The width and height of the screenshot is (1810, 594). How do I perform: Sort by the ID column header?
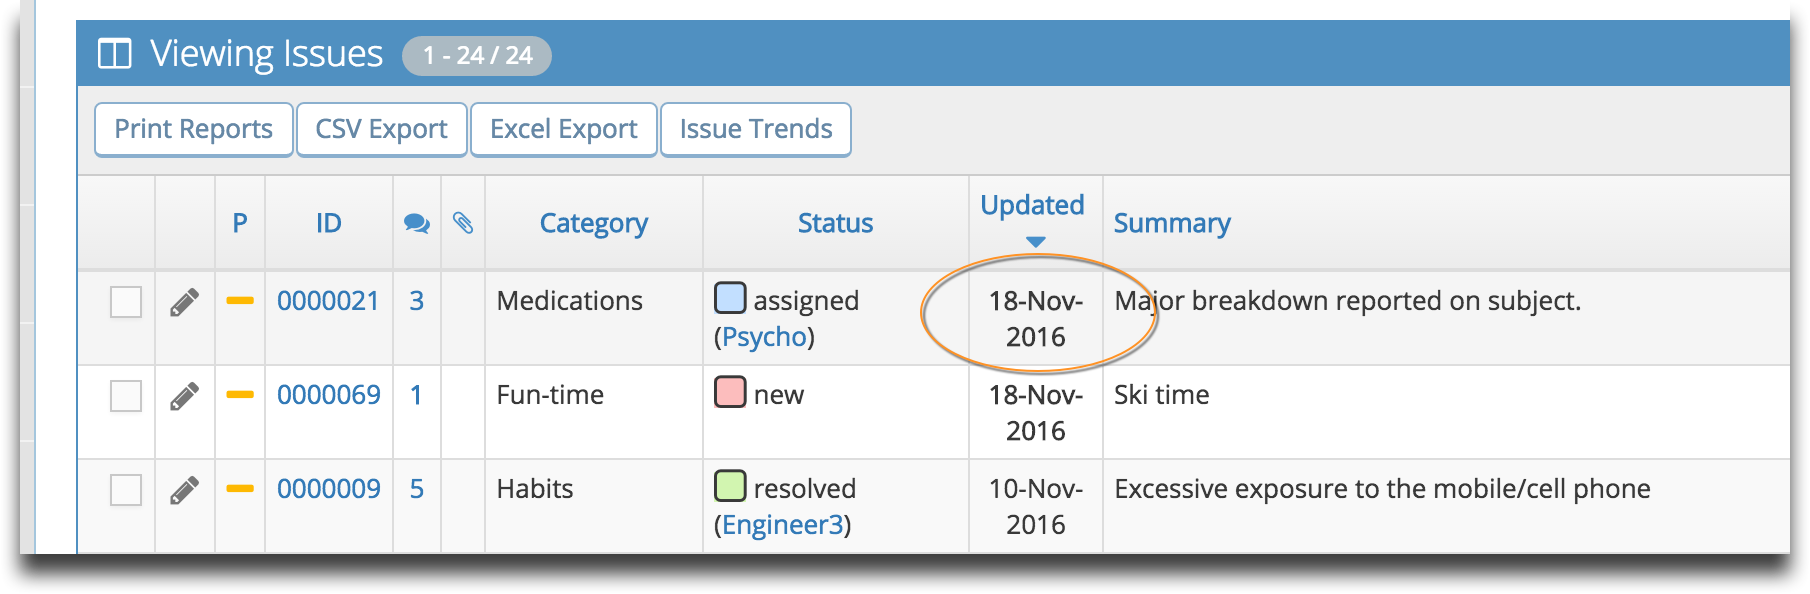click(x=329, y=223)
